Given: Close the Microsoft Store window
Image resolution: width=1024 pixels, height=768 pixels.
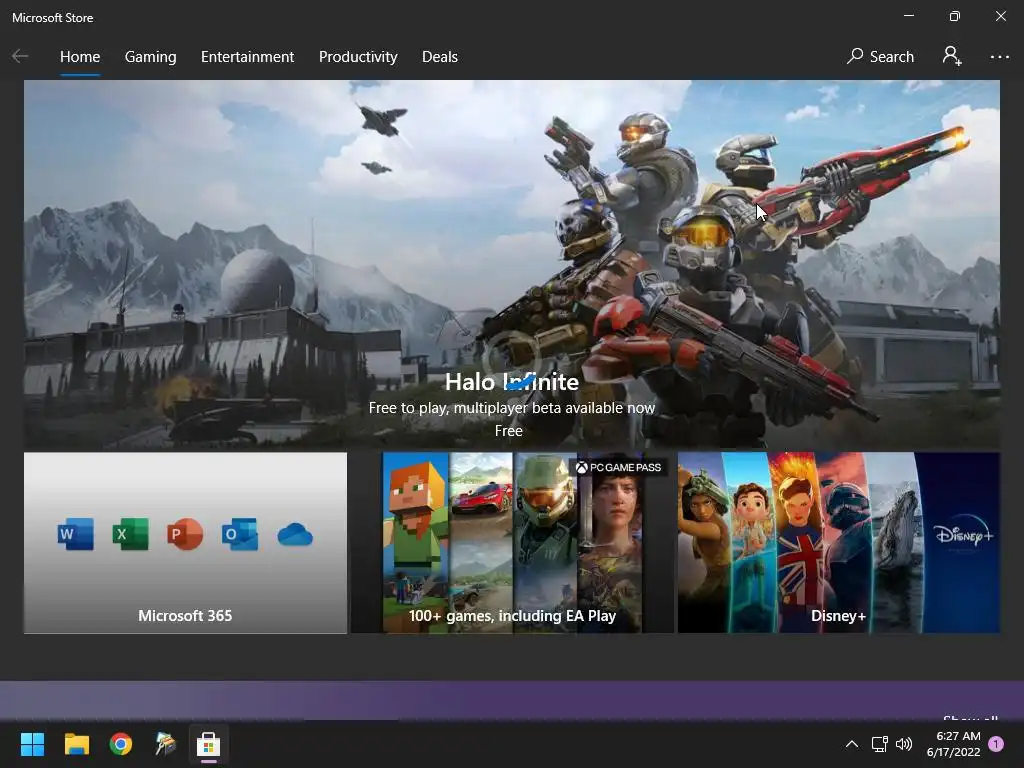Looking at the screenshot, I should pos(1000,16).
